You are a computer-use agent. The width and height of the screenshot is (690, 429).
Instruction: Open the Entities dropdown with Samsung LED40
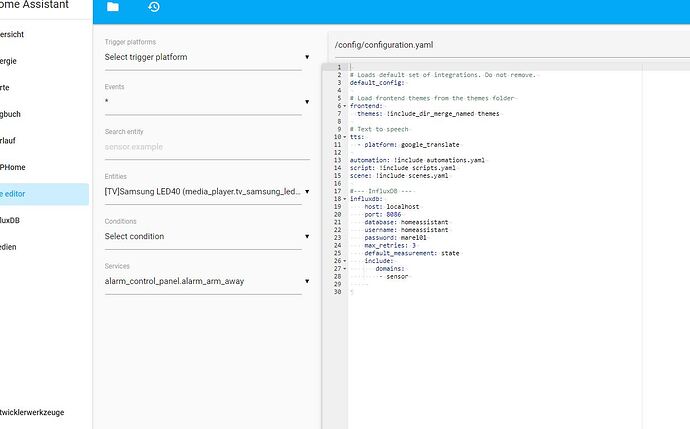pos(207,191)
